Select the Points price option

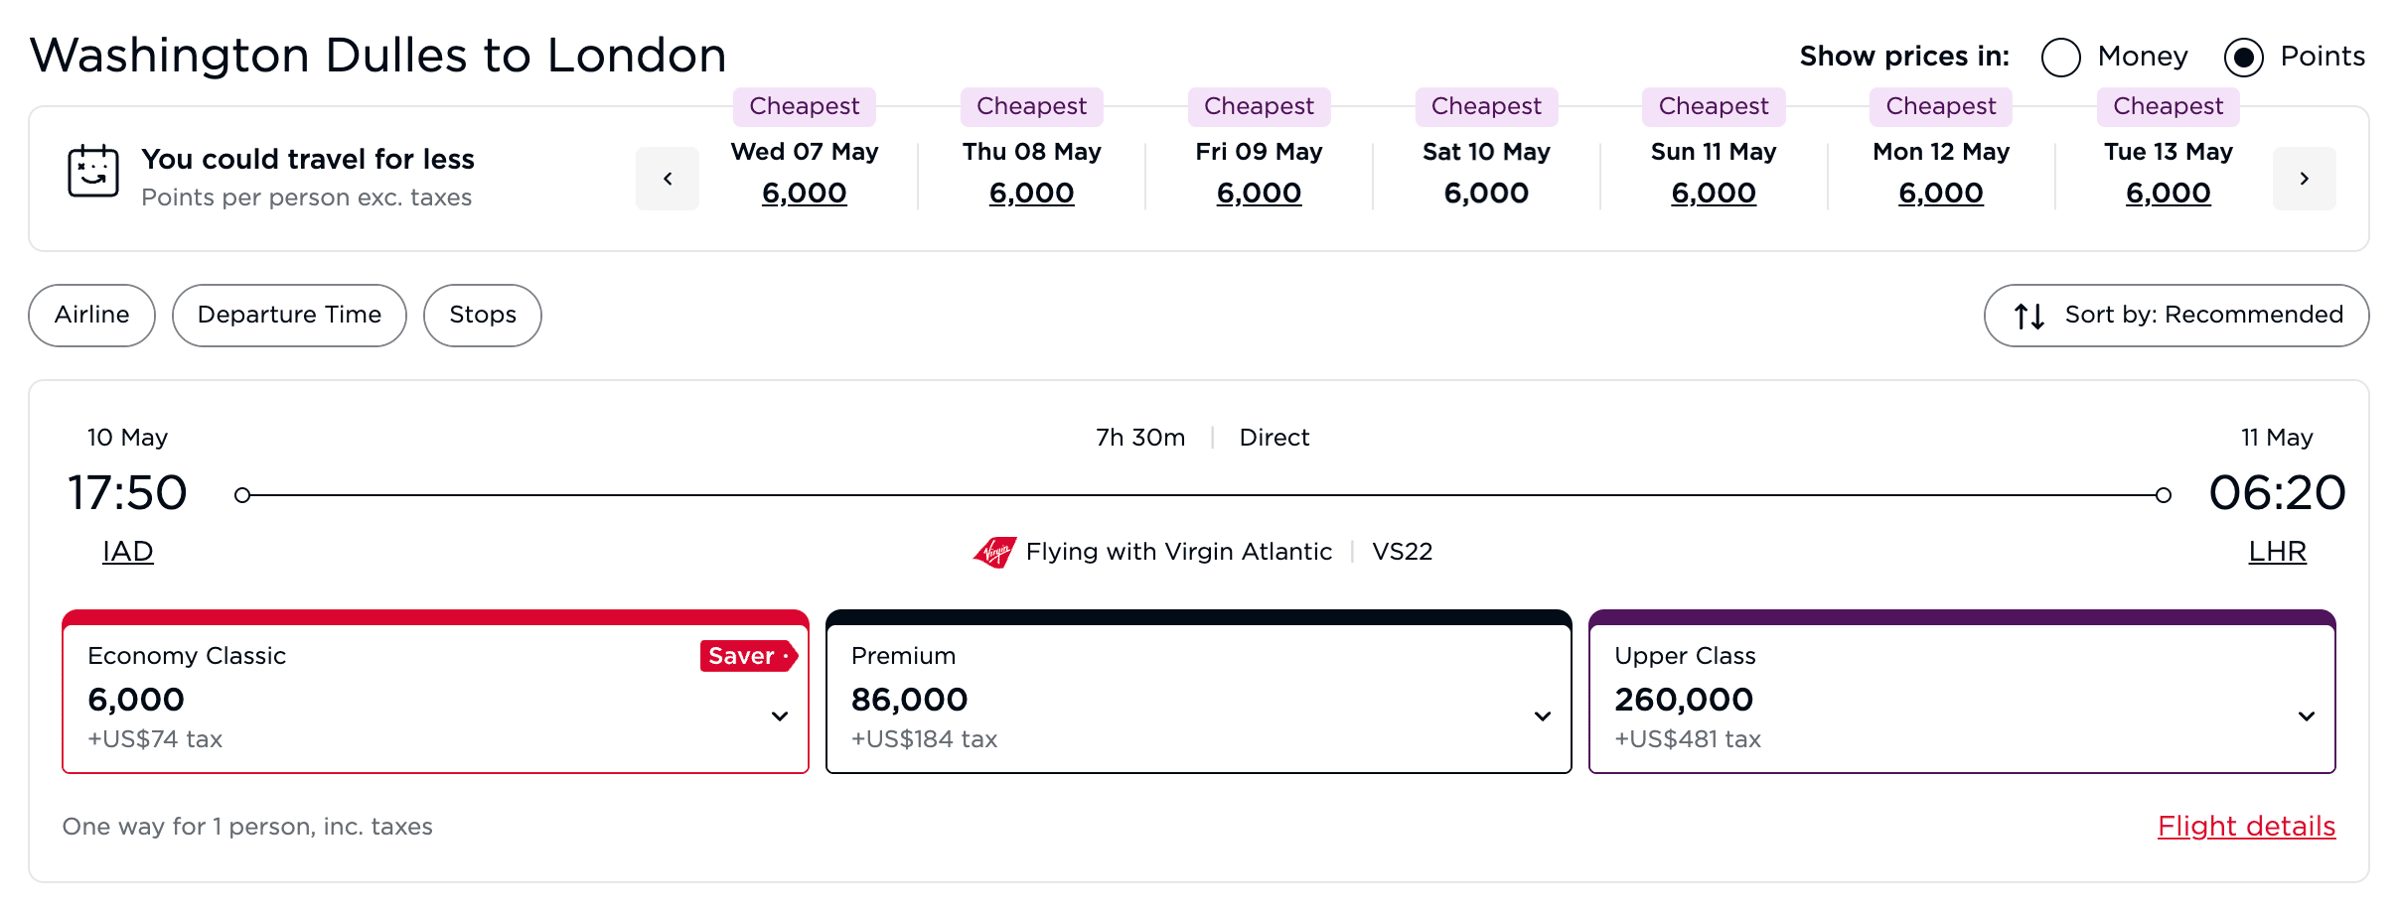pos(2243,57)
